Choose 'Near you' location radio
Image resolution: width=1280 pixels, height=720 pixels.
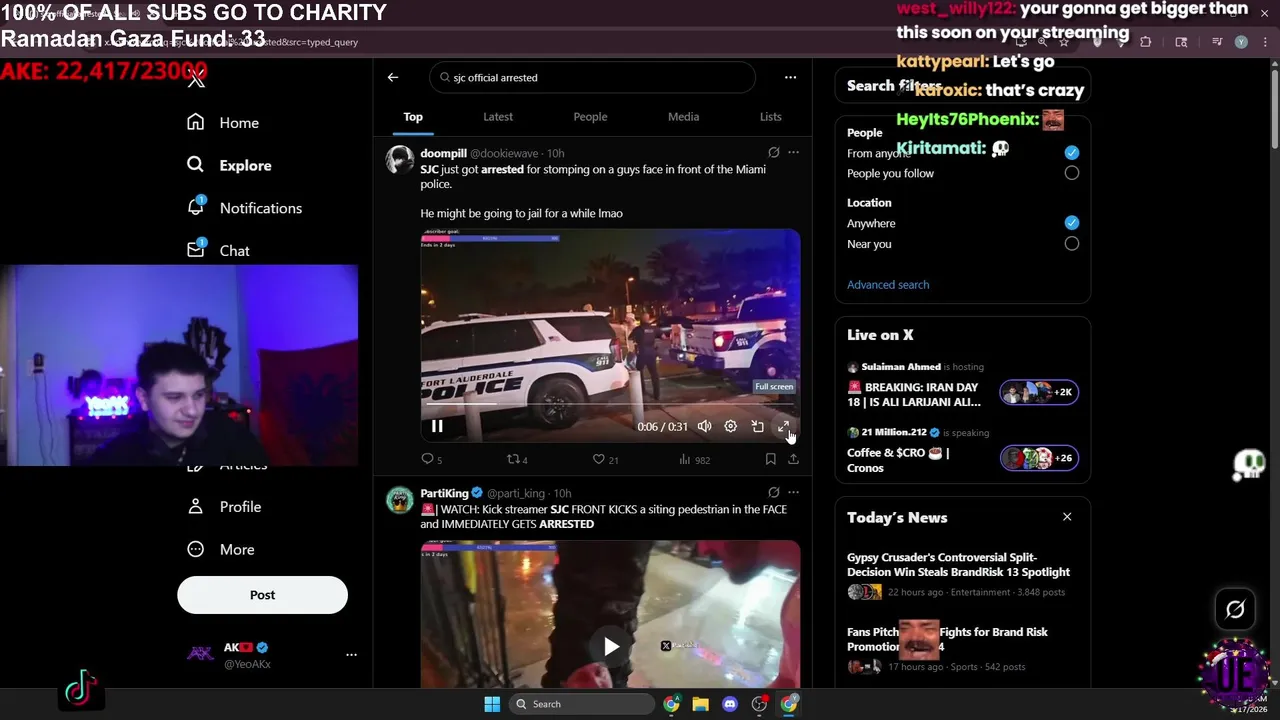pos(1071,244)
